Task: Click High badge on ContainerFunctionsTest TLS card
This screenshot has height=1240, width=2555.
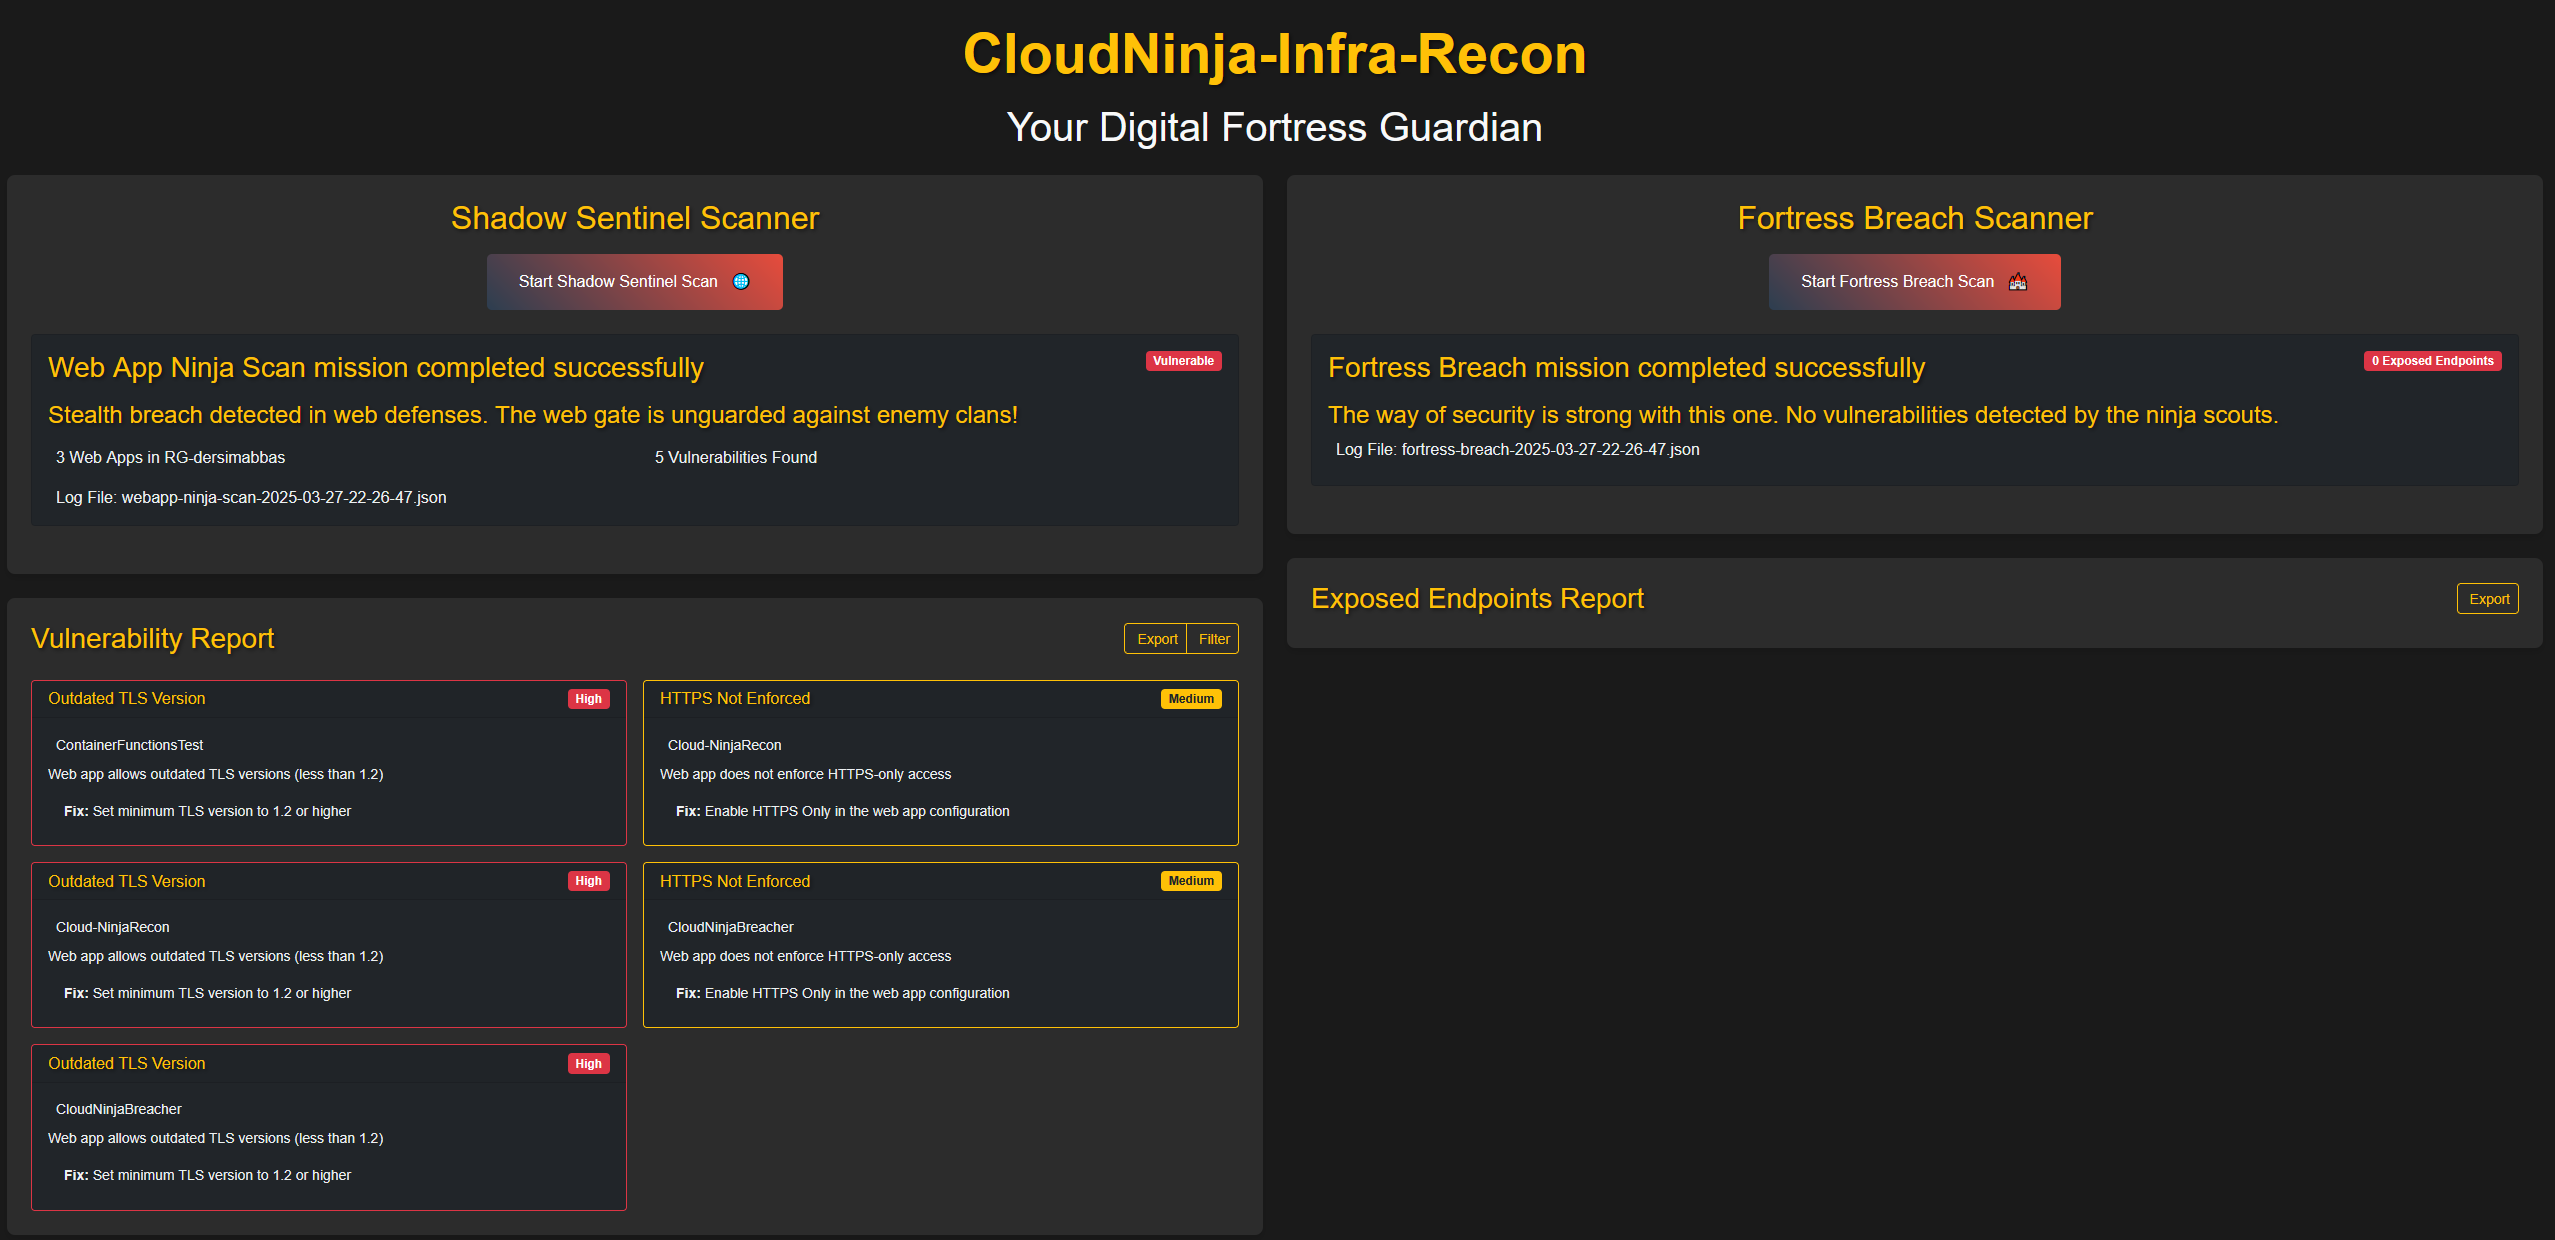Action: click(588, 699)
